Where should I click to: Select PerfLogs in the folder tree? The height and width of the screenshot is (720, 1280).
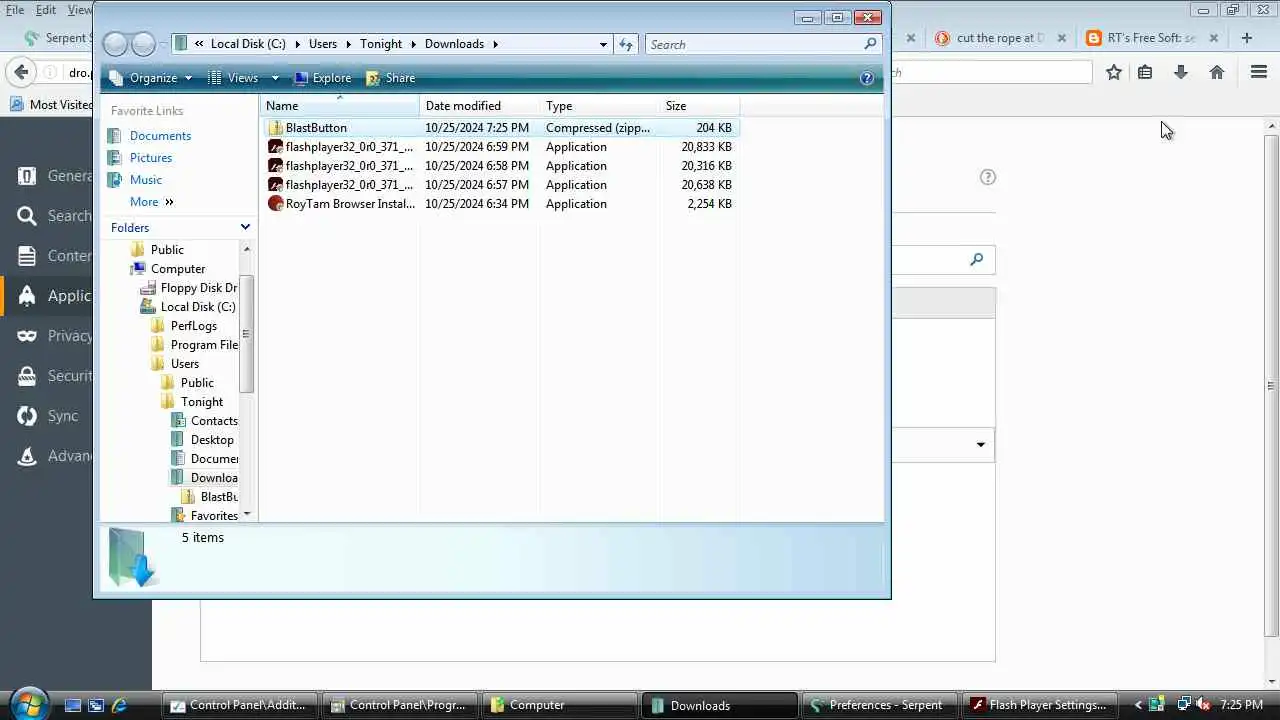(193, 326)
